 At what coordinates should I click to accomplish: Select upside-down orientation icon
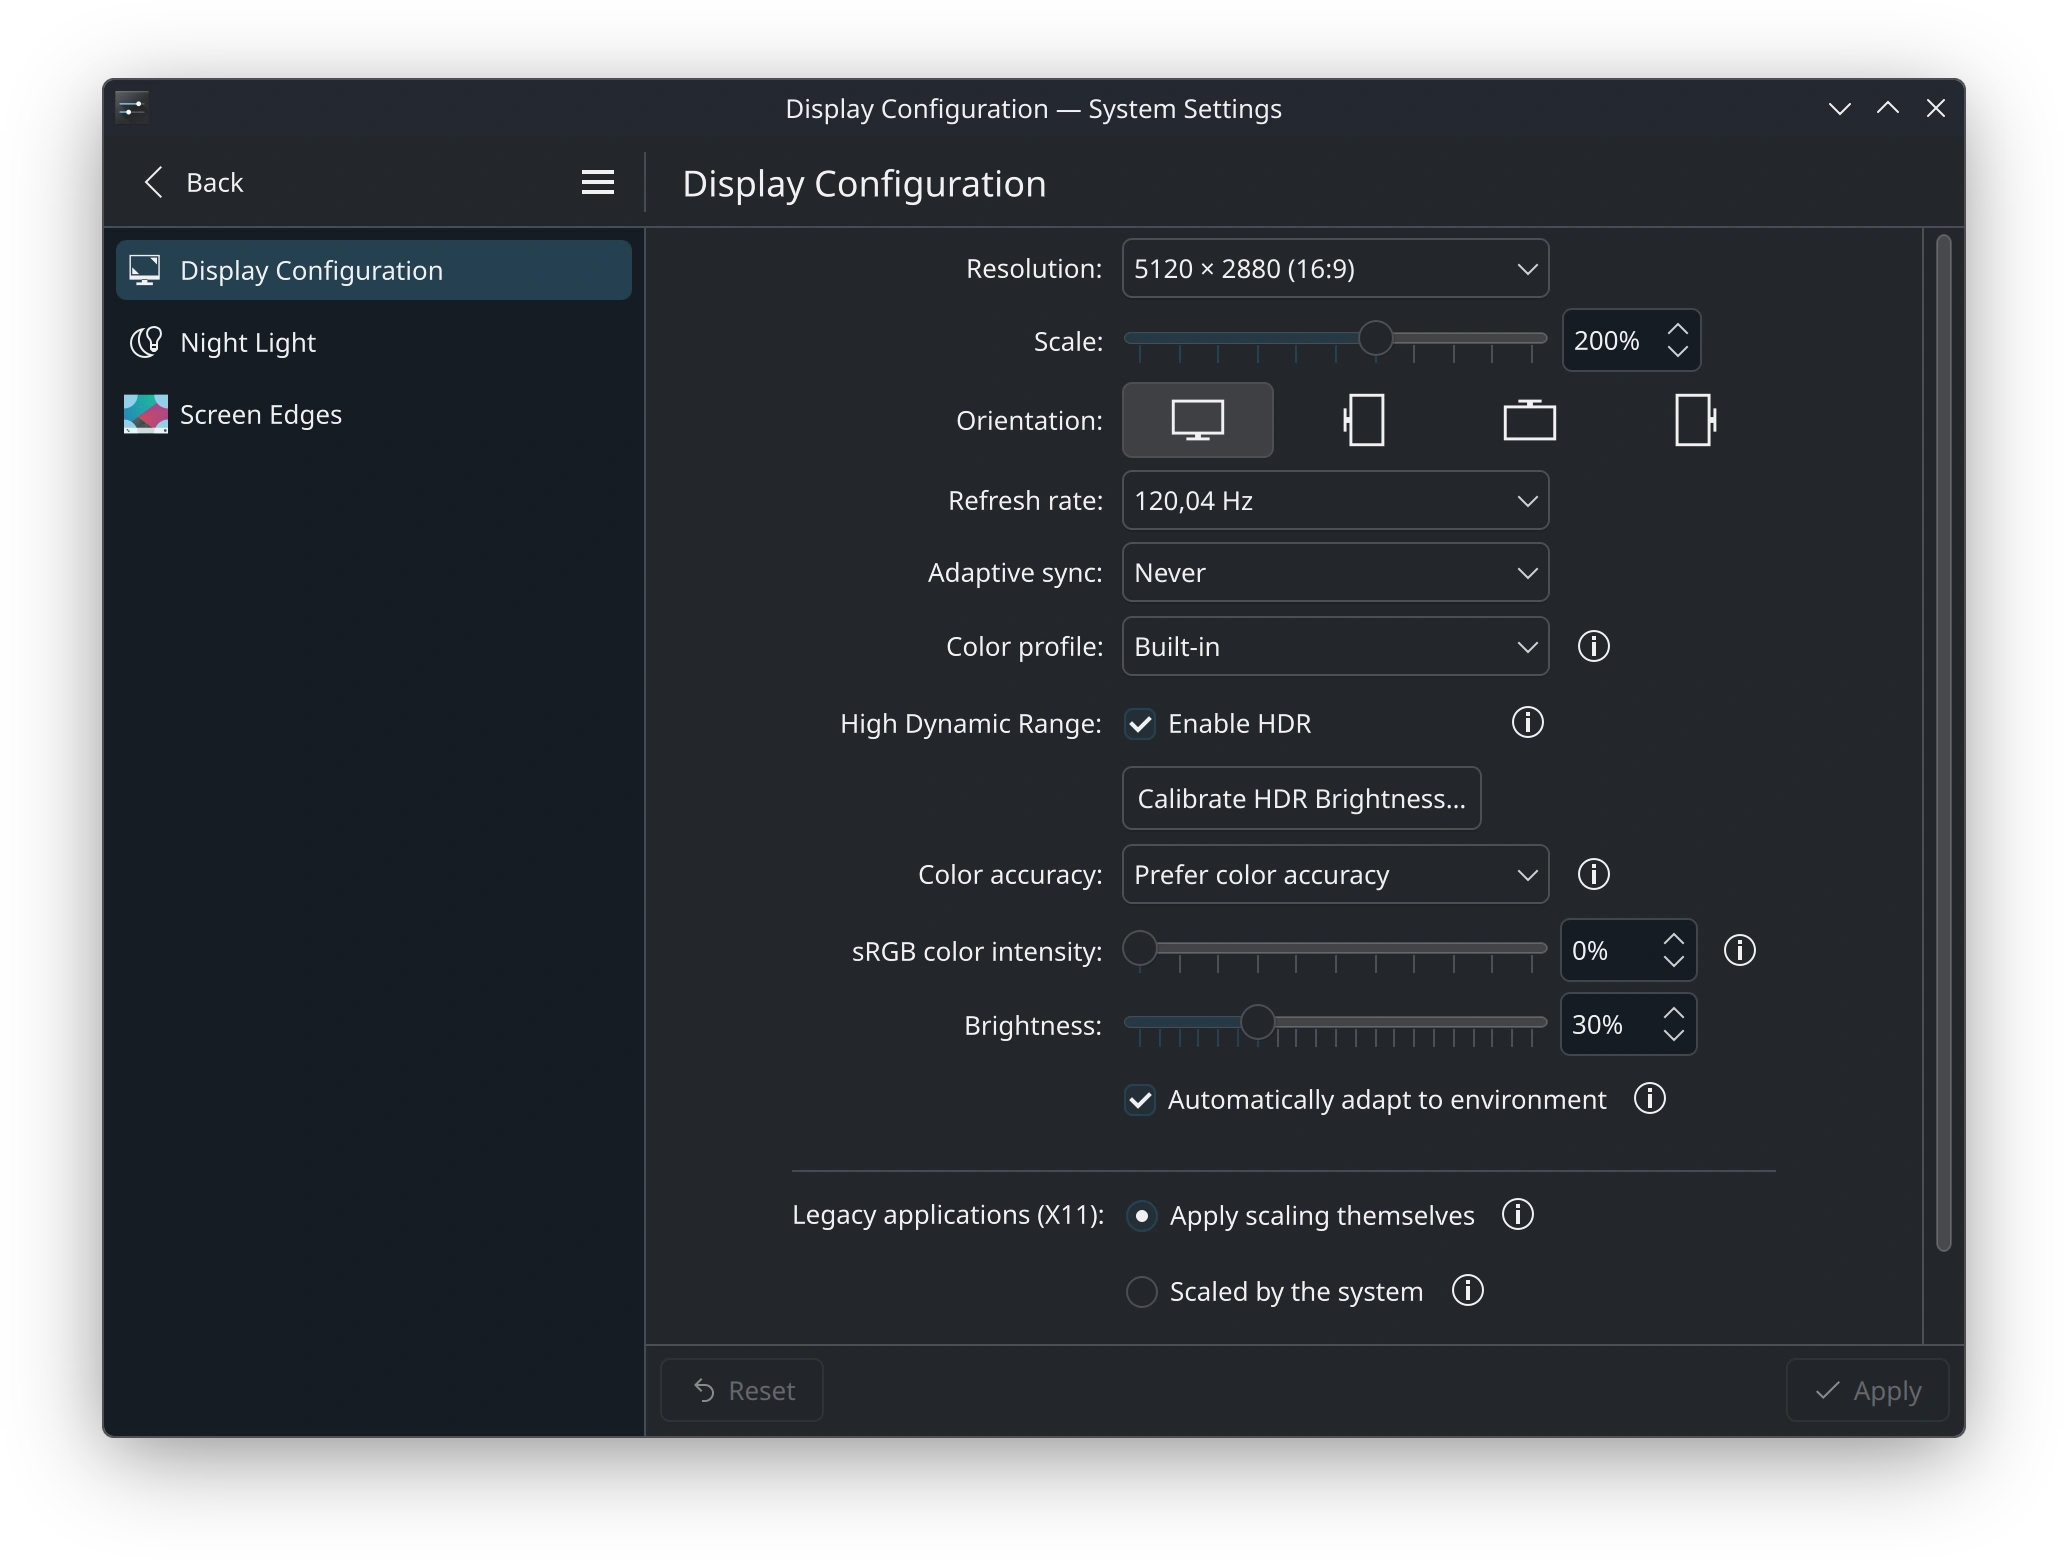pos(1529,420)
